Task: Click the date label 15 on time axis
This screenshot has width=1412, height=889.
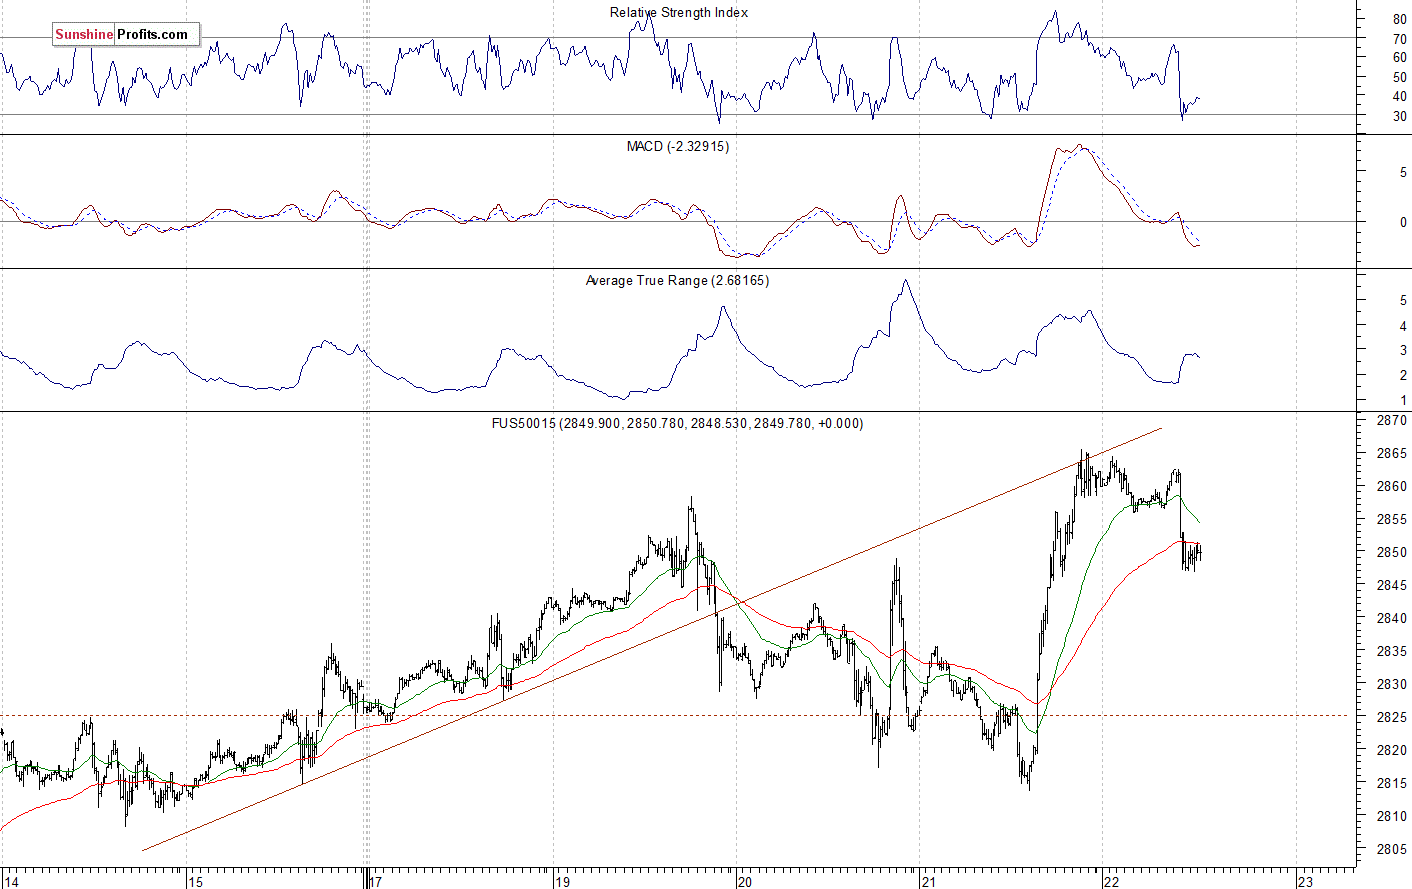Action: 196,882
